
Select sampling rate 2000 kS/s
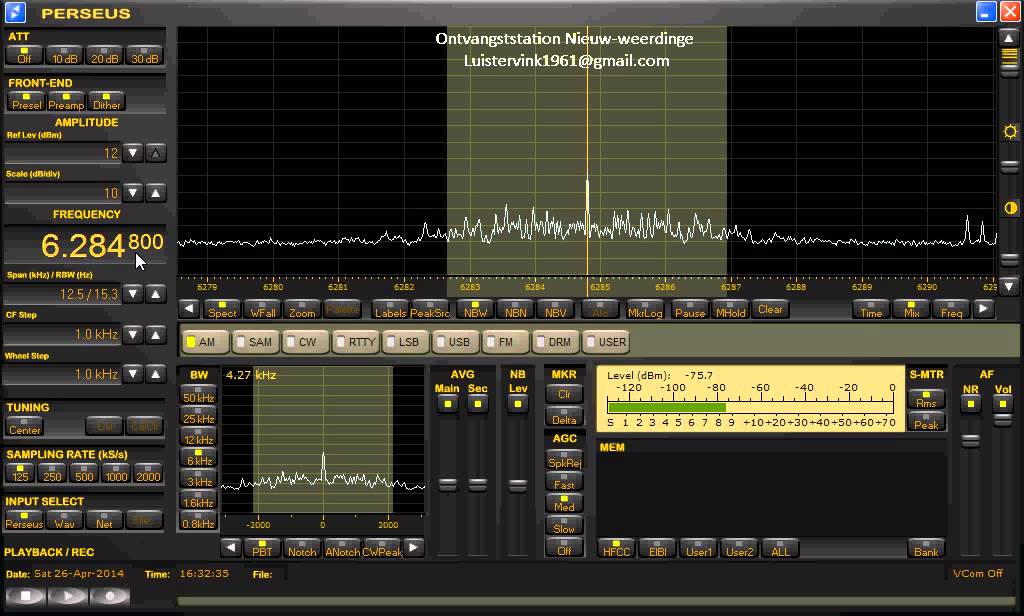point(148,473)
